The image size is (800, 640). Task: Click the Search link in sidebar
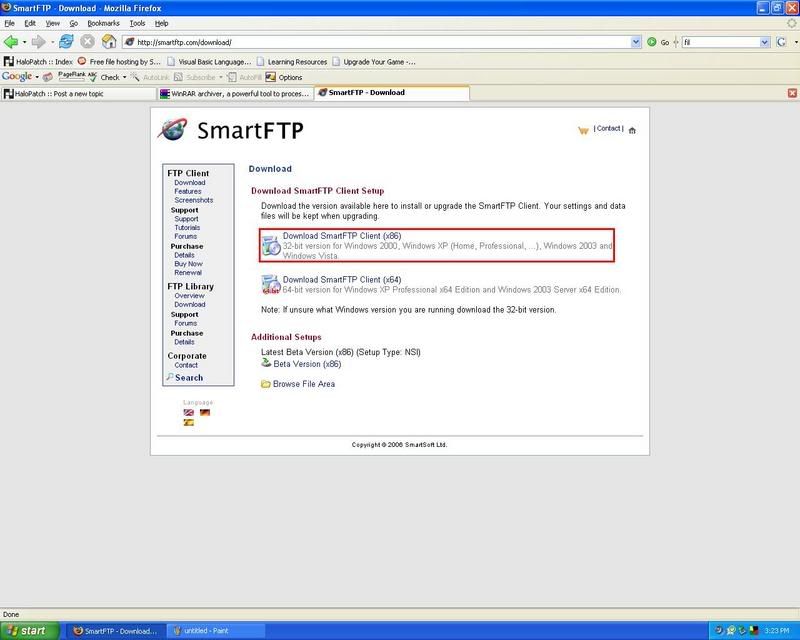189,378
